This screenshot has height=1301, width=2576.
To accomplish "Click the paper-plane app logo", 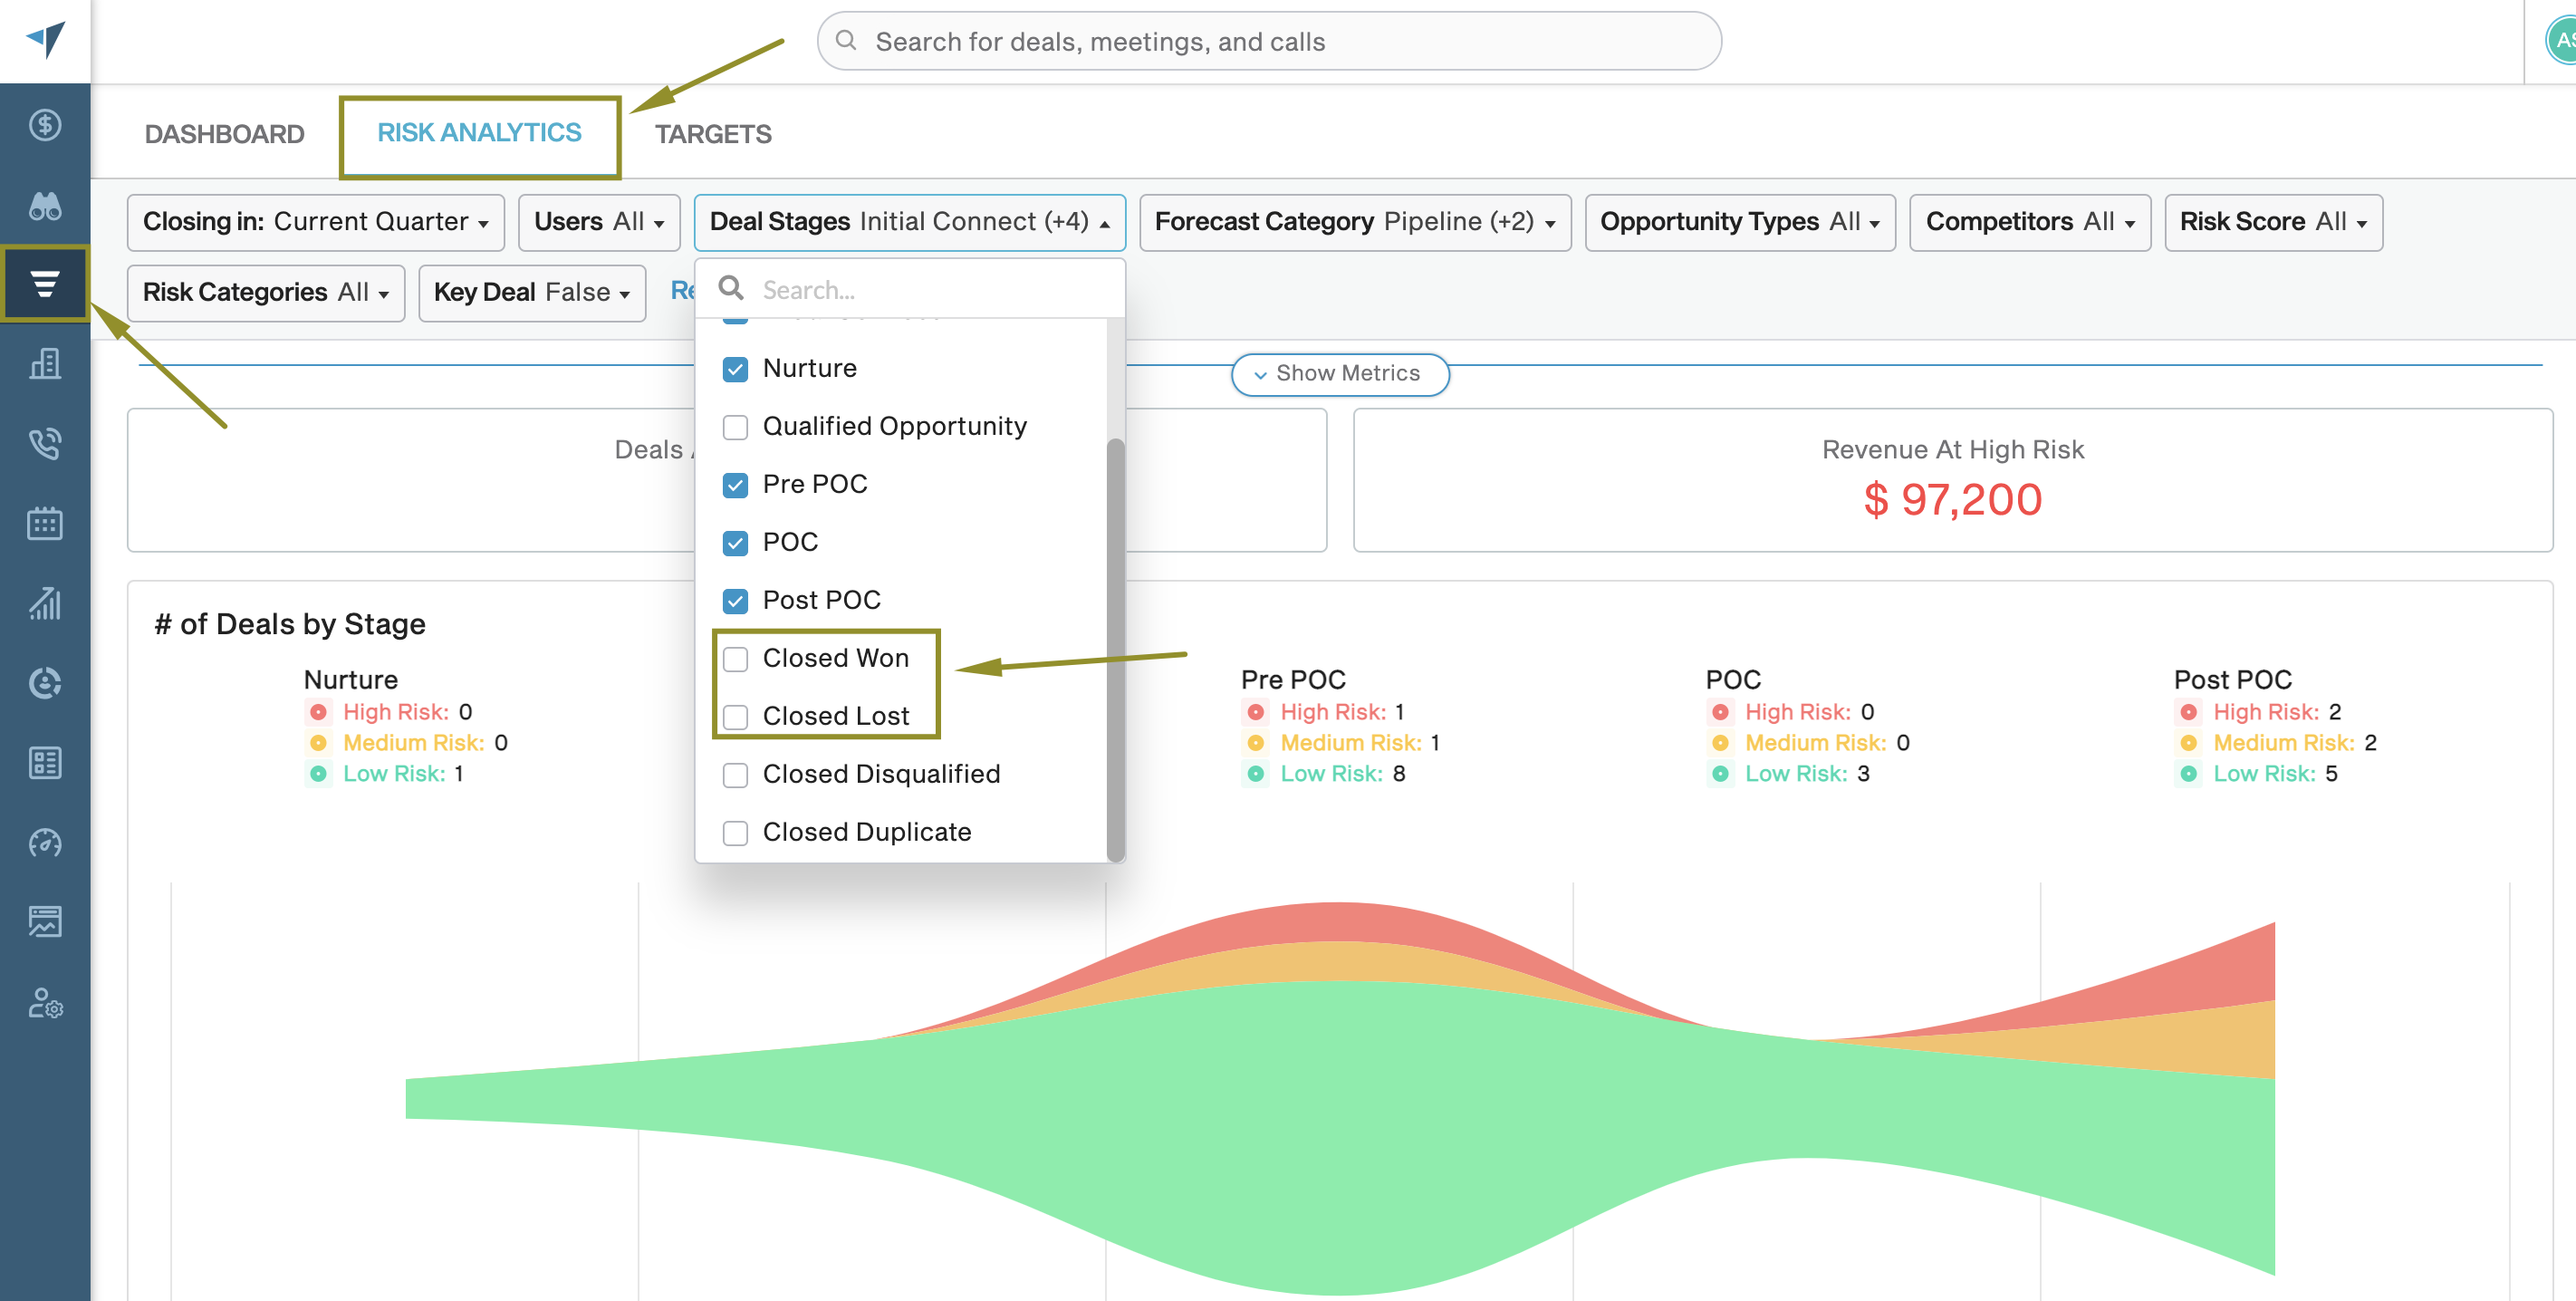I will click(x=45, y=40).
